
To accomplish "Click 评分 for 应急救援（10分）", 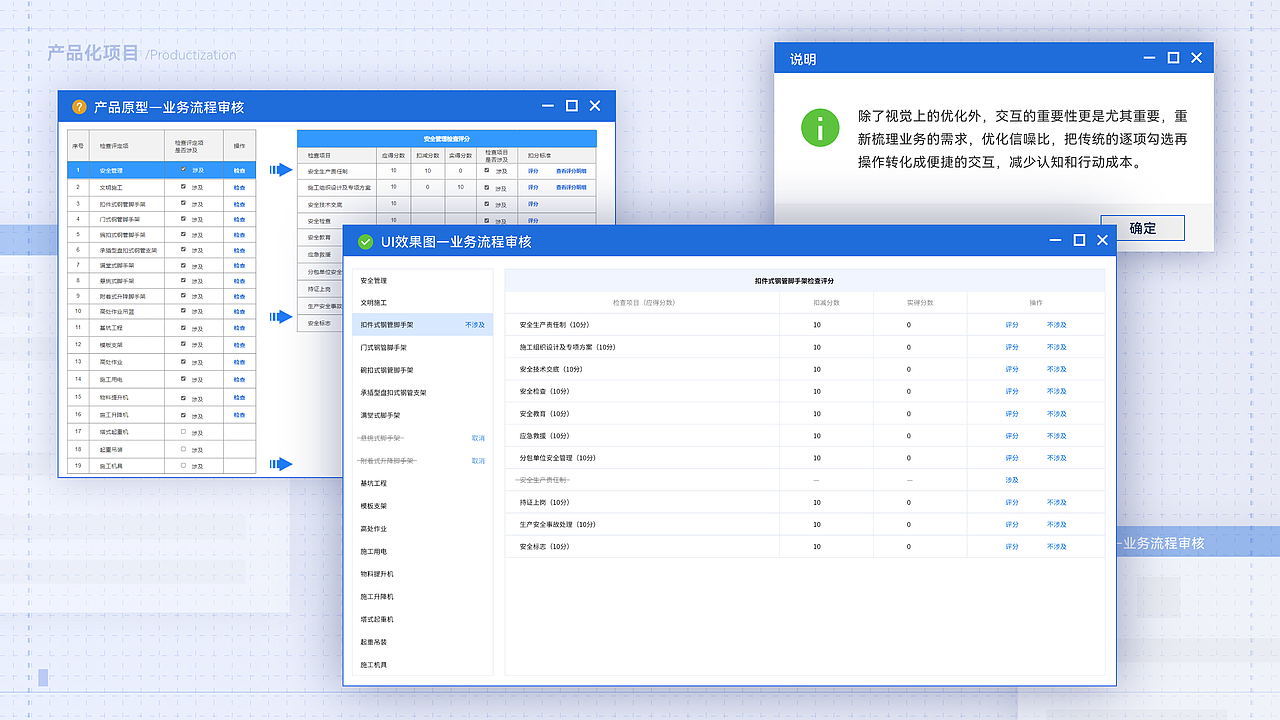I will pyautogui.click(x=1012, y=436).
